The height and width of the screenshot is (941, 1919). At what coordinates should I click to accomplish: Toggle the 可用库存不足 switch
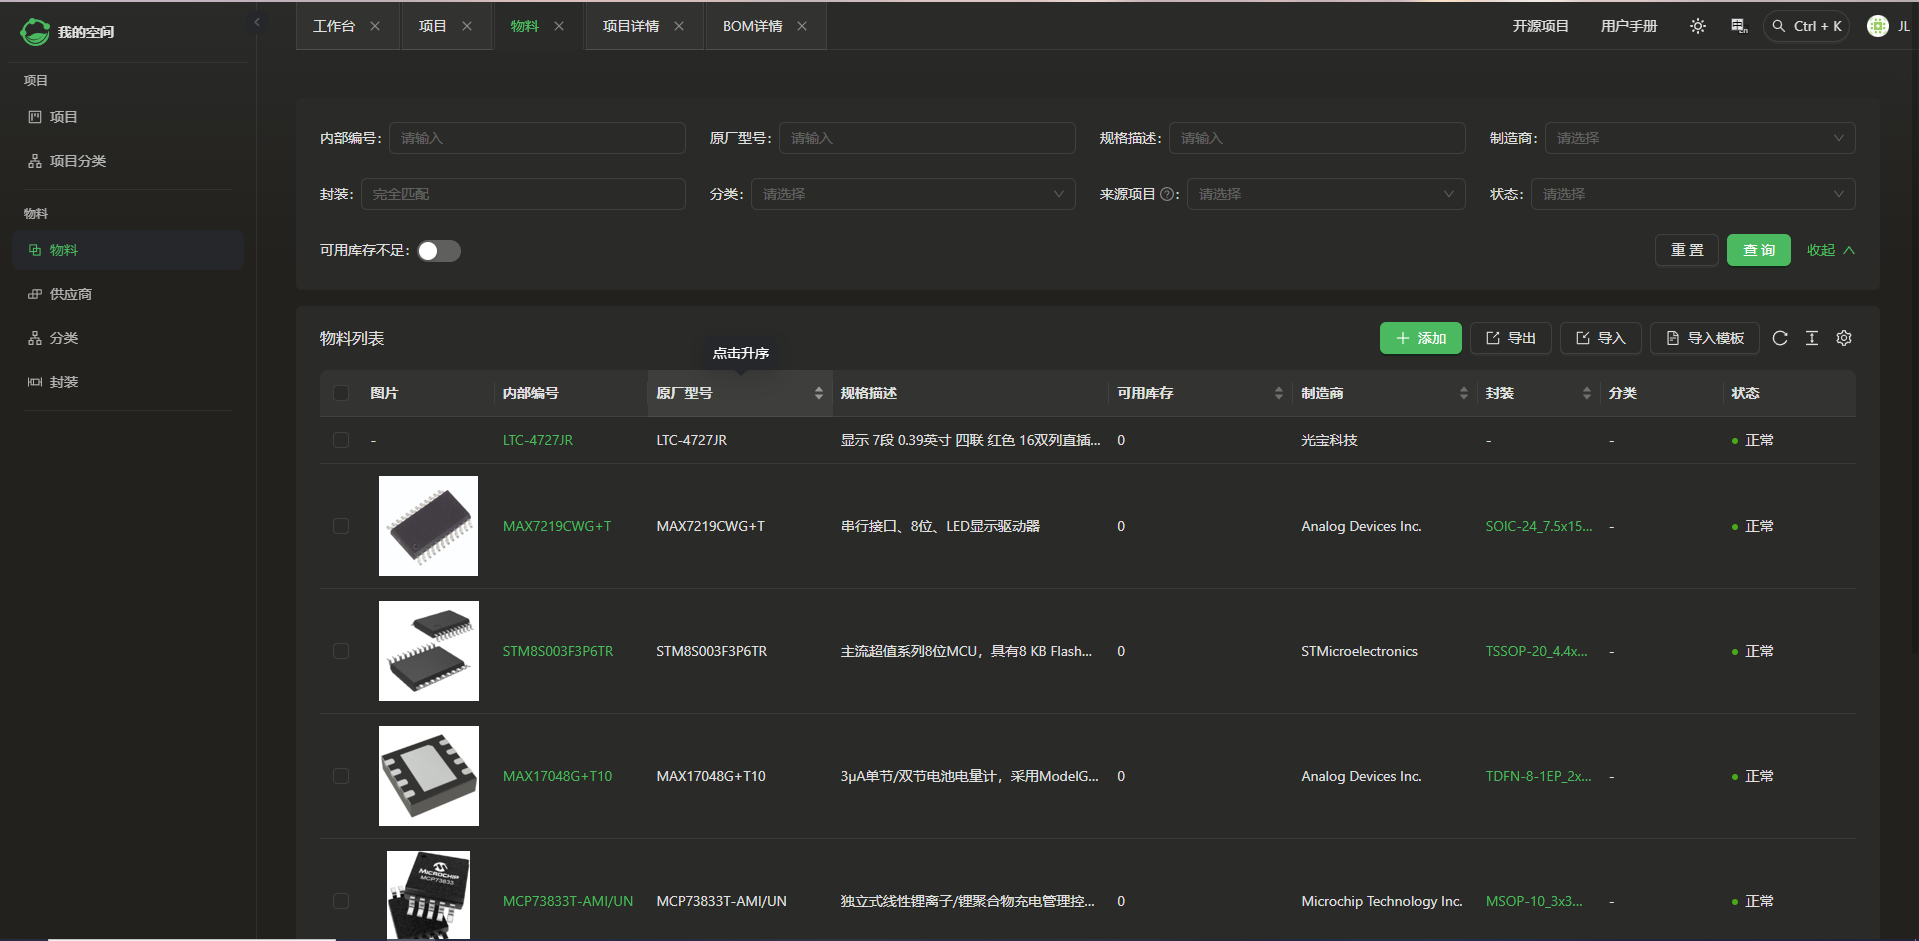point(439,251)
